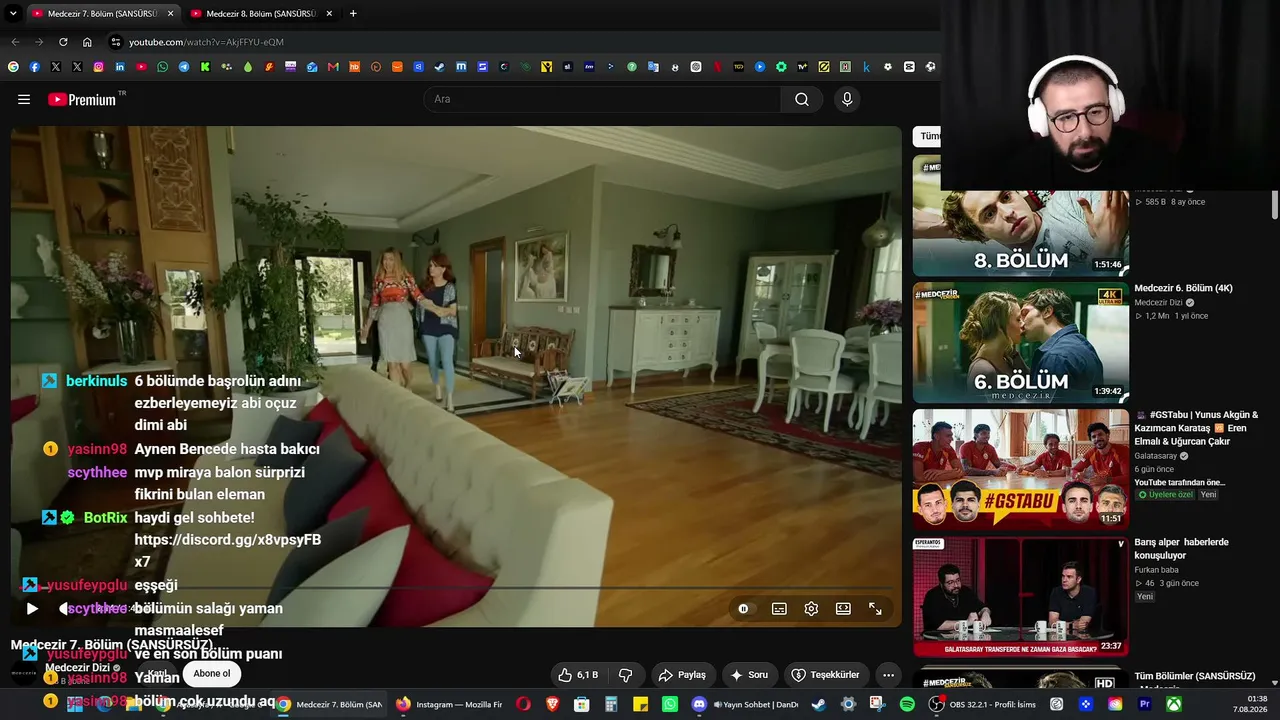This screenshot has width=1280, height=720.
Task: Go to browser home page
Action: pyautogui.click(x=87, y=42)
